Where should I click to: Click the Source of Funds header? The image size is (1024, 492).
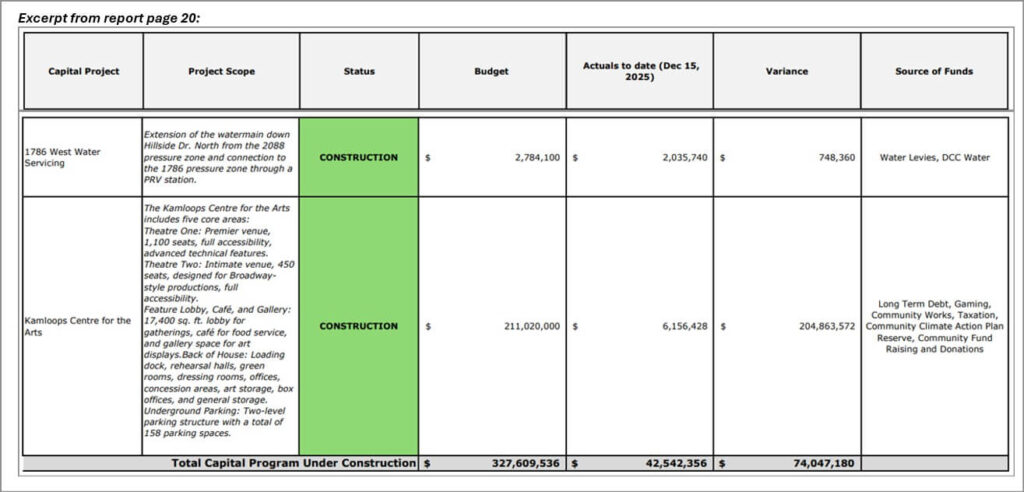coord(934,71)
